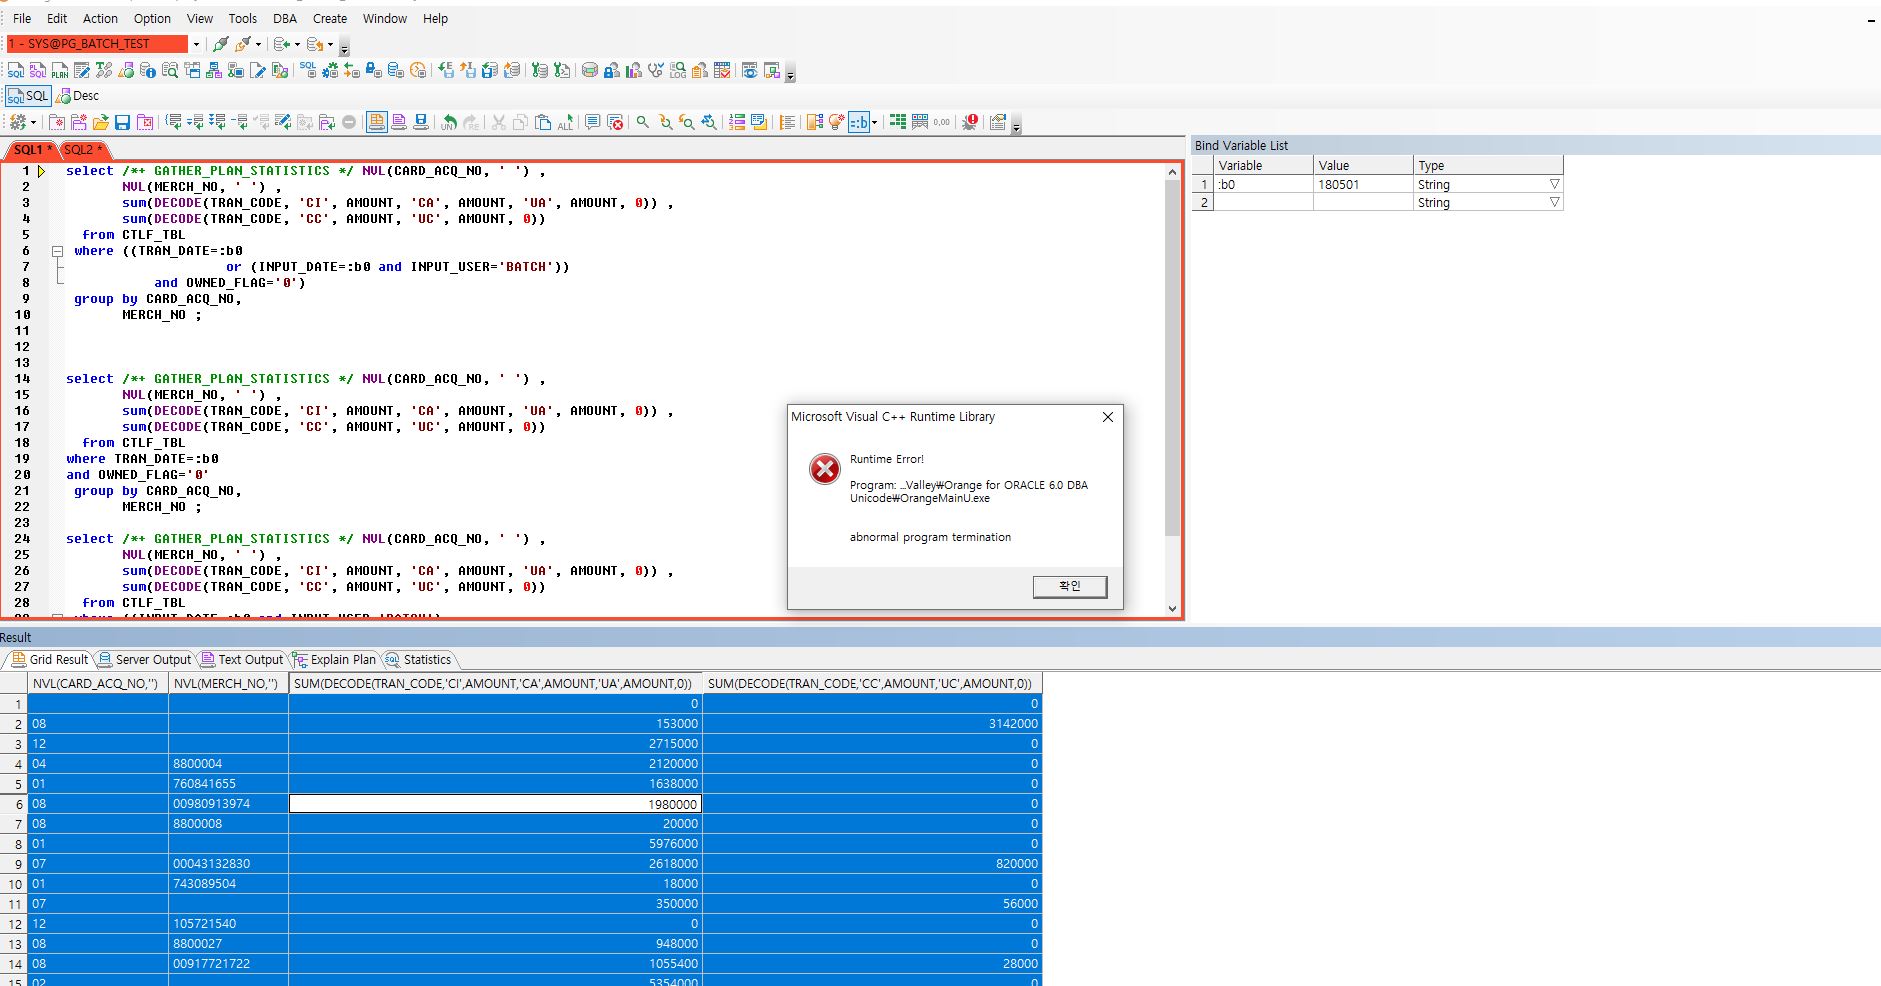Click the Open file folder icon

click(x=101, y=122)
